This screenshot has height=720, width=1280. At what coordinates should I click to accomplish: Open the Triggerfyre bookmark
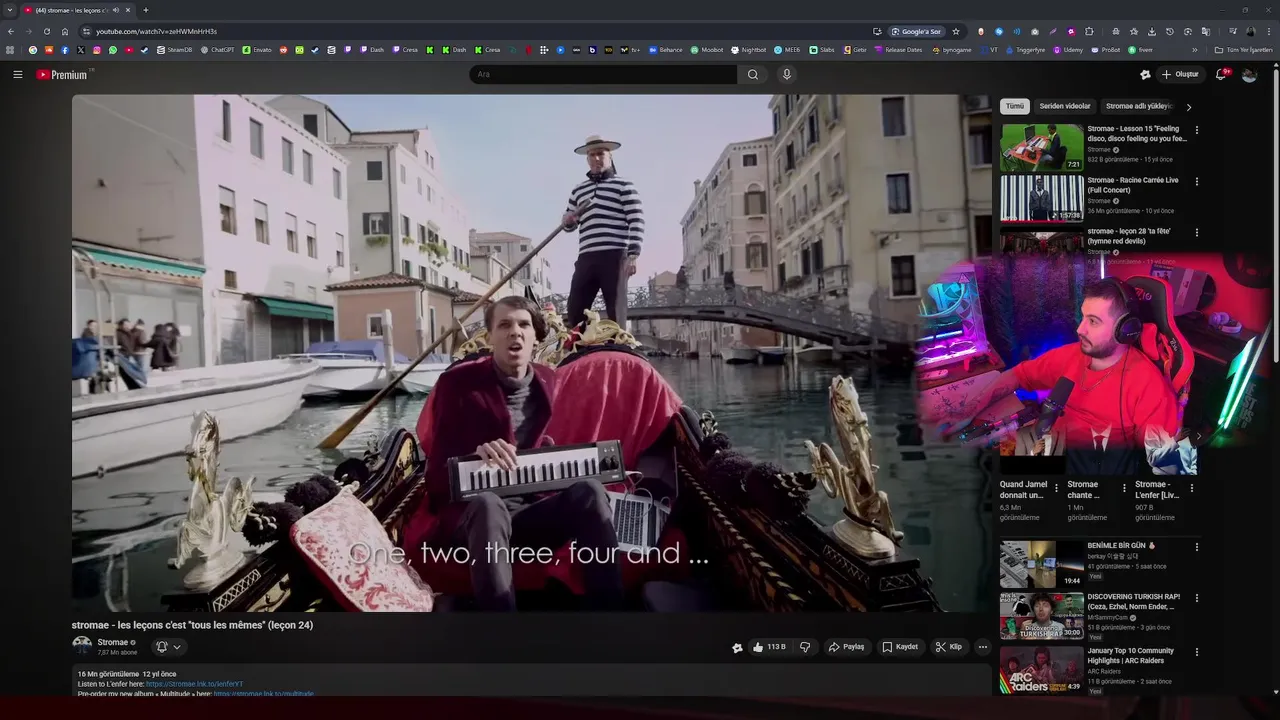1025,49
